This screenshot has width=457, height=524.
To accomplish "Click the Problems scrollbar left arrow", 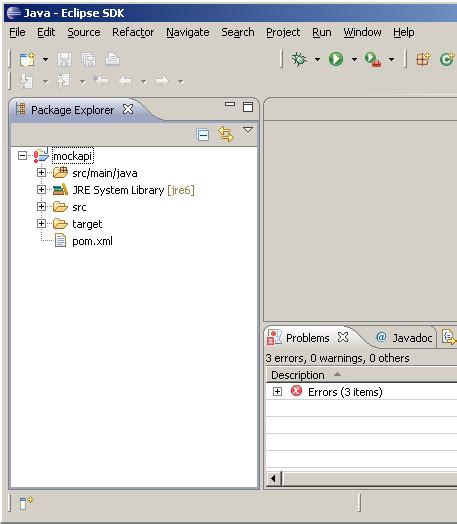I will tap(274, 478).
